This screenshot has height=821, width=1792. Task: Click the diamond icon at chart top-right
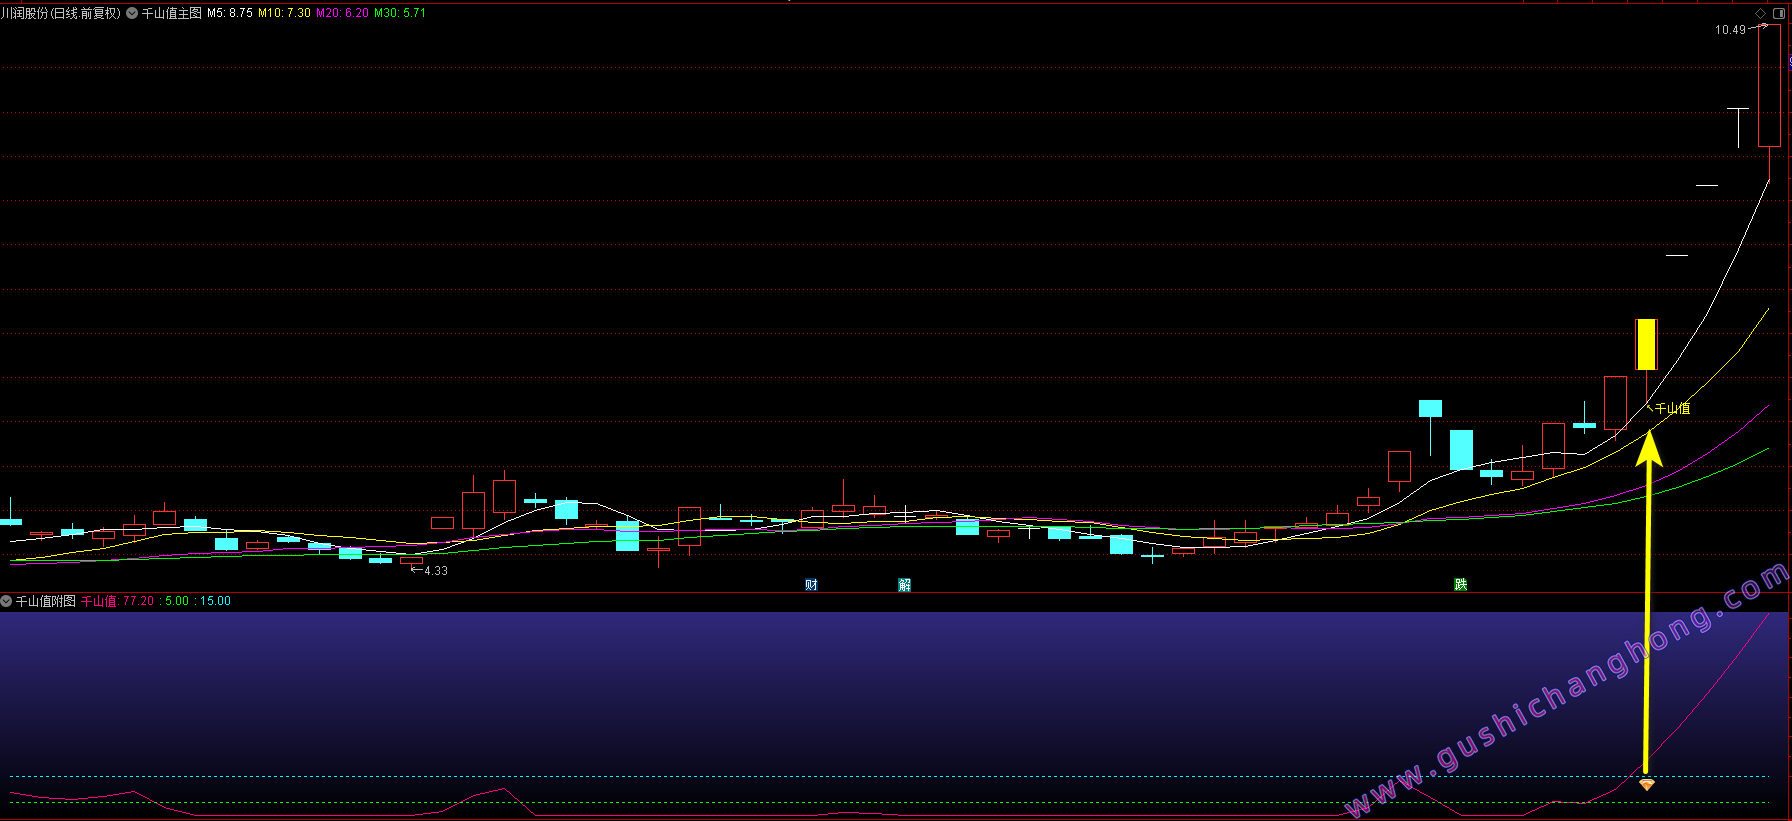[1761, 13]
